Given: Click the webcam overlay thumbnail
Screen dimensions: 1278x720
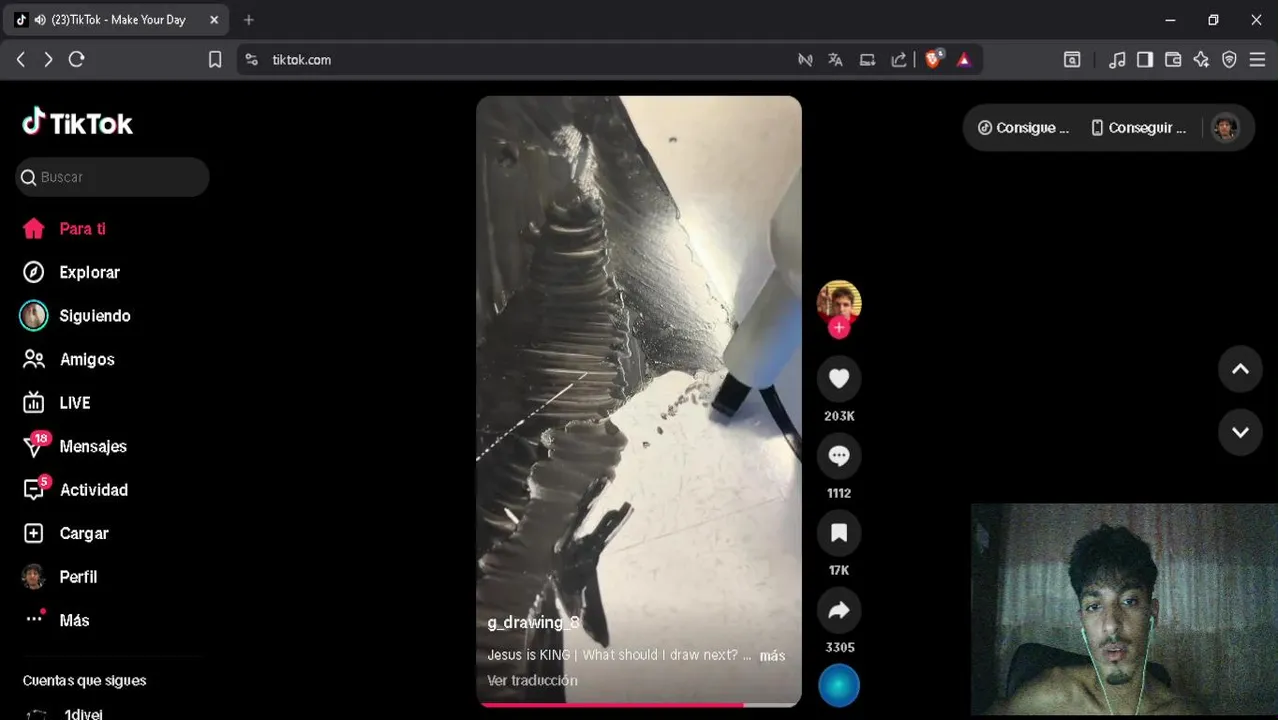Looking at the screenshot, I should point(1124,609).
